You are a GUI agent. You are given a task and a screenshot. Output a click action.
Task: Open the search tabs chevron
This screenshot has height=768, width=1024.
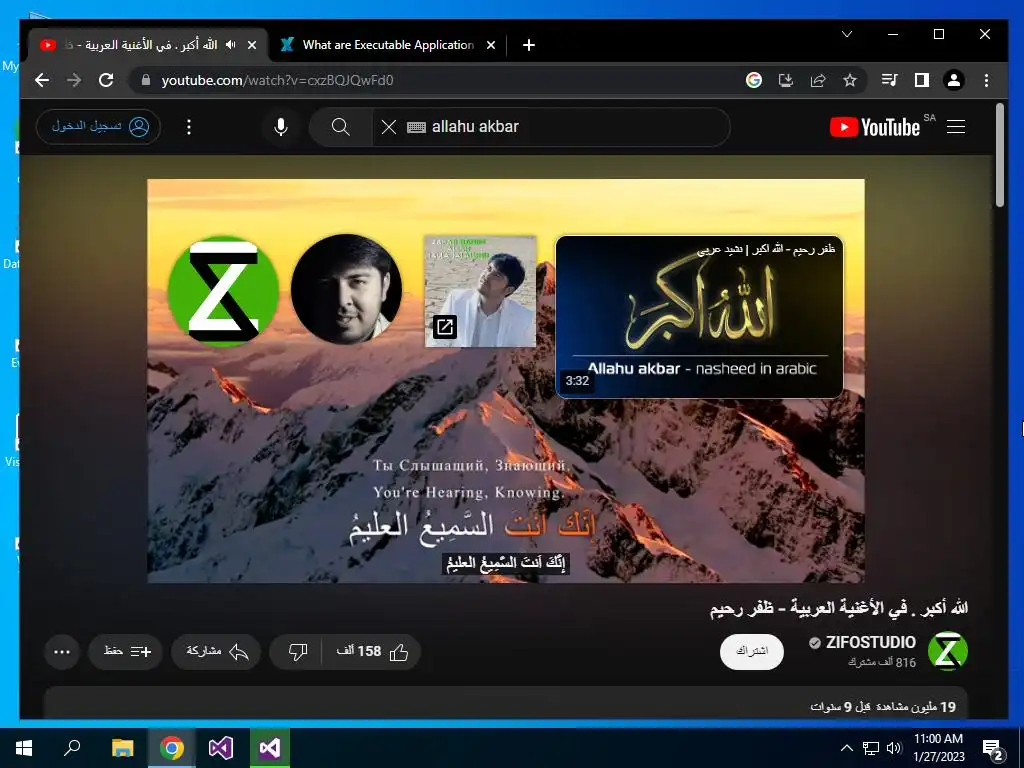pyautogui.click(x=847, y=34)
